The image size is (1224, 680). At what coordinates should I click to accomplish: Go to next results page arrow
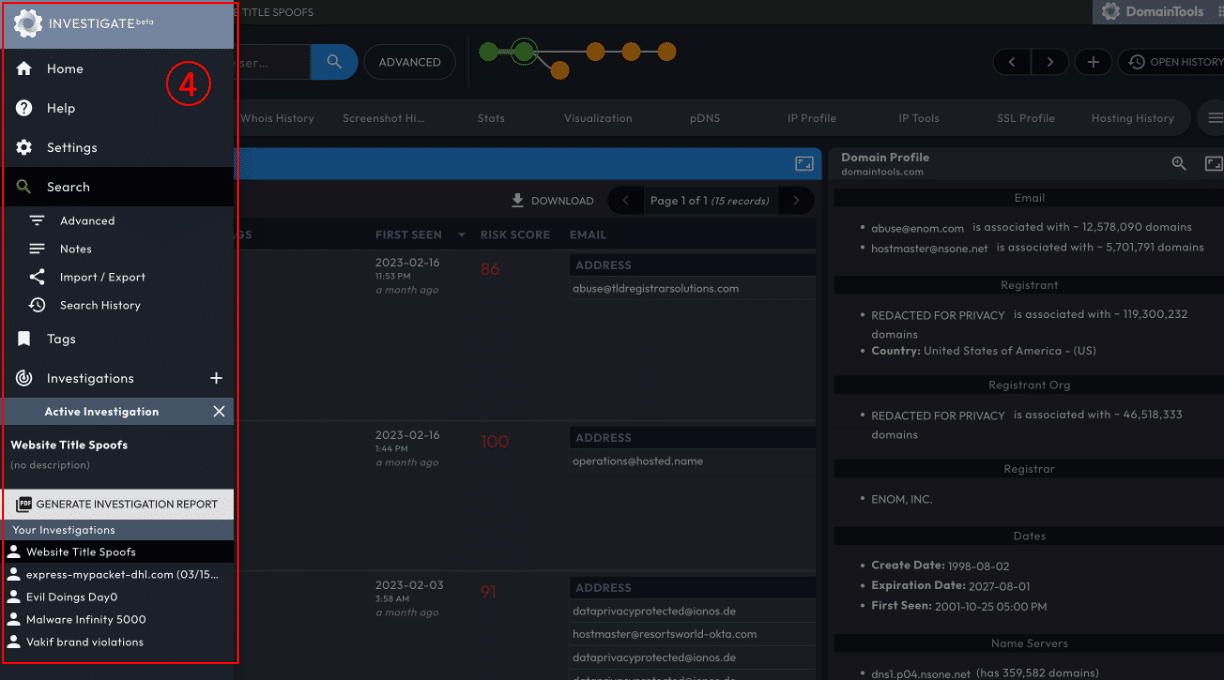point(796,200)
